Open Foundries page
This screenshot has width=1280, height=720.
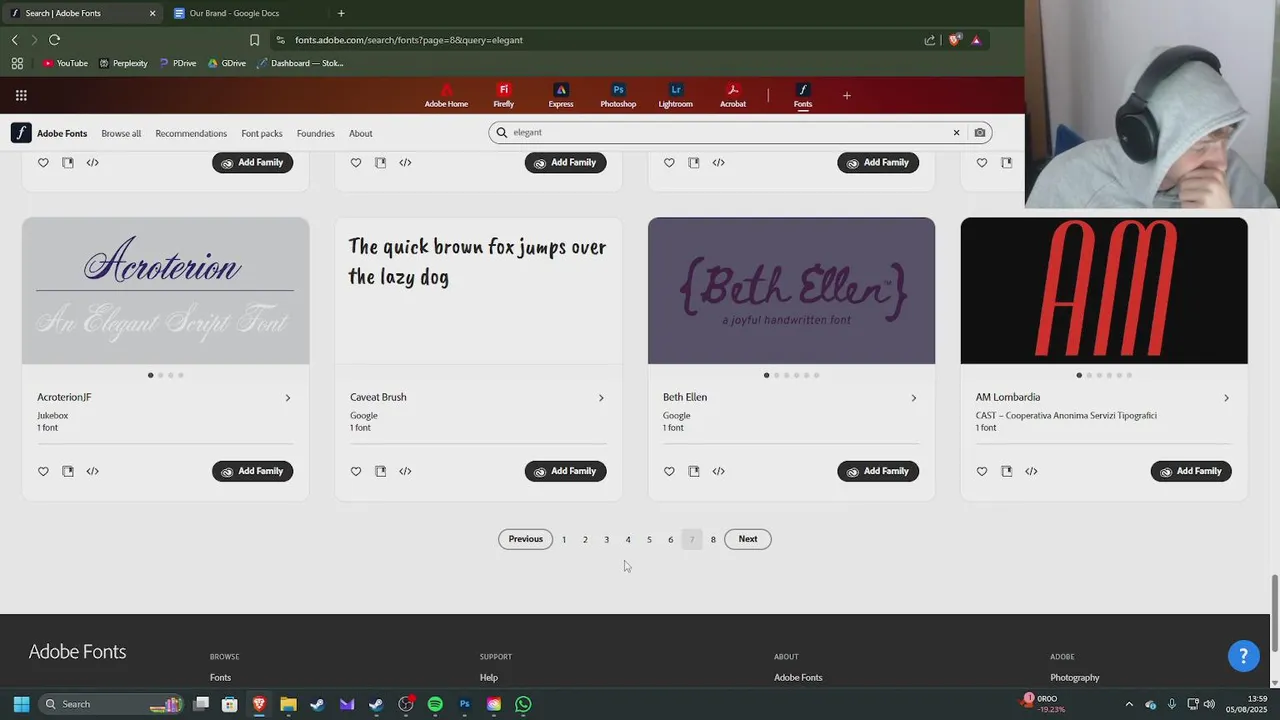tap(316, 133)
